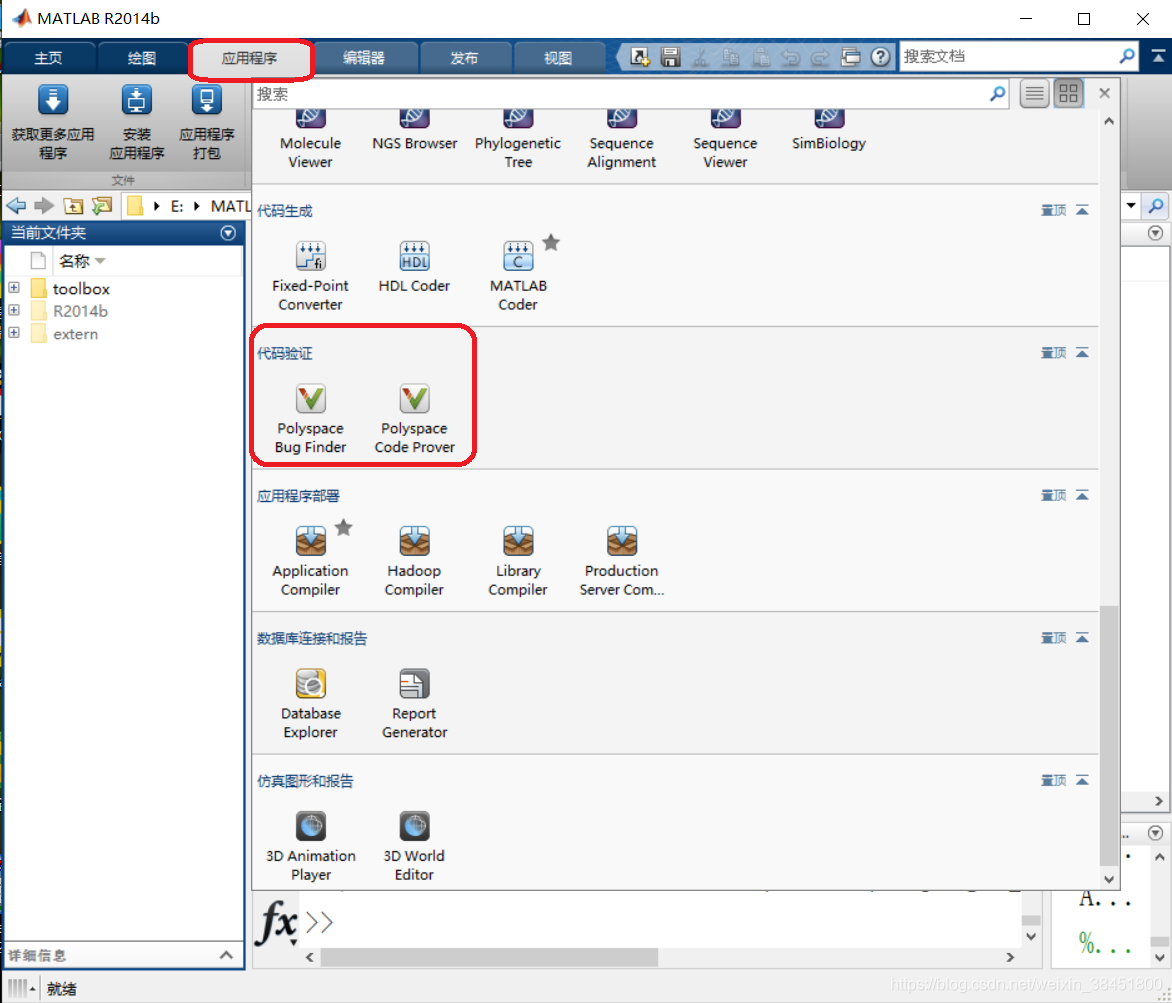Go up one folder level
The image size is (1172, 1003).
pos(73,206)
